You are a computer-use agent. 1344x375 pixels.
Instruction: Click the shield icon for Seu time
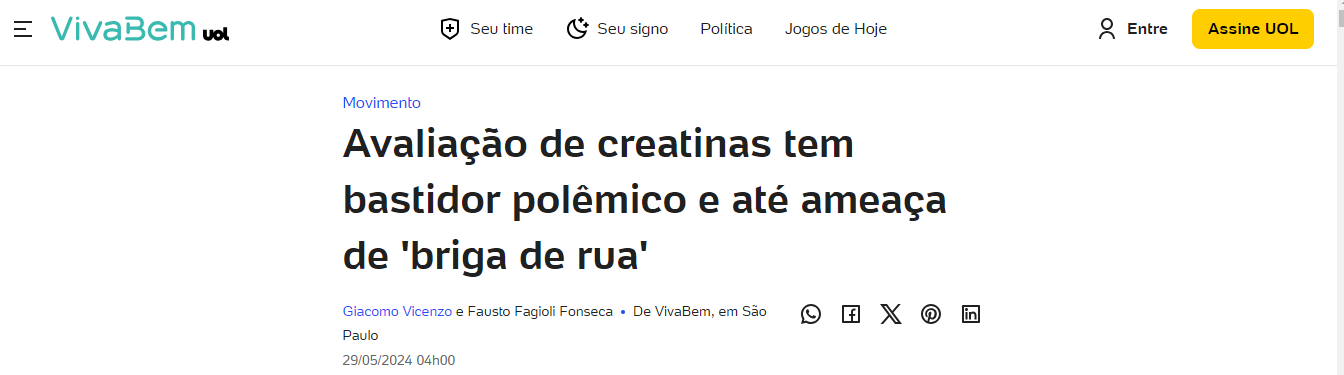(450, 29)
